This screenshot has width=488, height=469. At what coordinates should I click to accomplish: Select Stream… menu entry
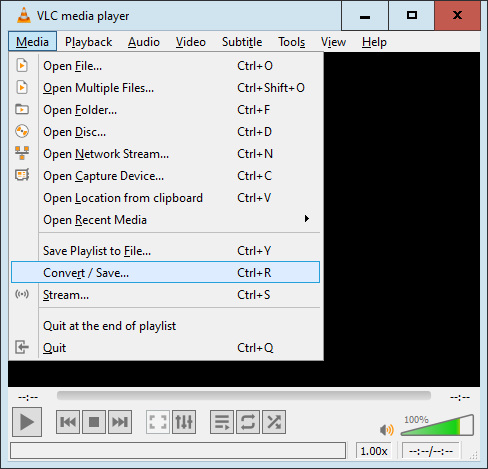click(x=165, y=295)
